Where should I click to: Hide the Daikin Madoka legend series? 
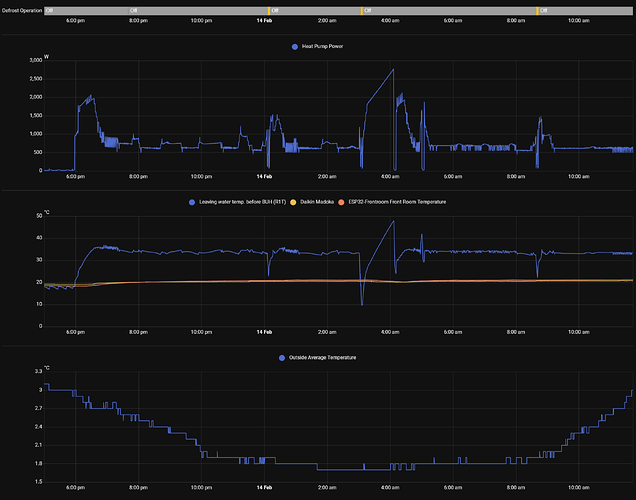312,202
